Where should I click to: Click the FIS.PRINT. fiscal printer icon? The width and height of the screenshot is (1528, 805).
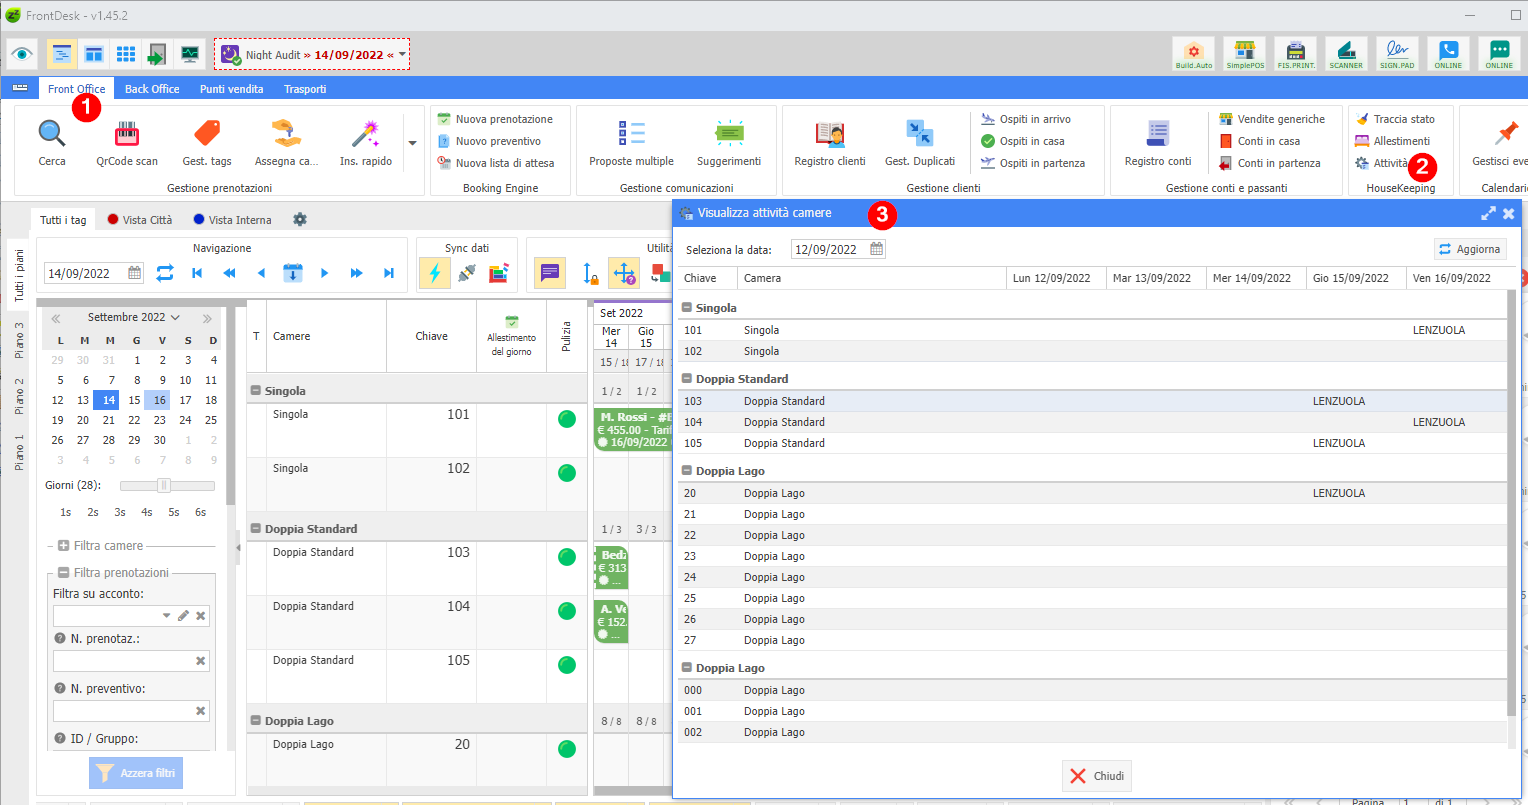(1296, 54)
